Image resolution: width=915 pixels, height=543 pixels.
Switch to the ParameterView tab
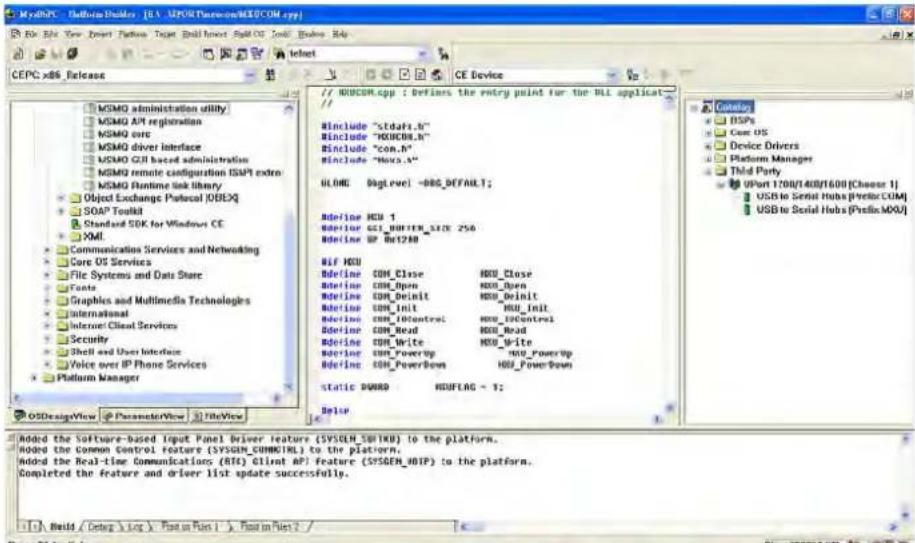[144, 416]
